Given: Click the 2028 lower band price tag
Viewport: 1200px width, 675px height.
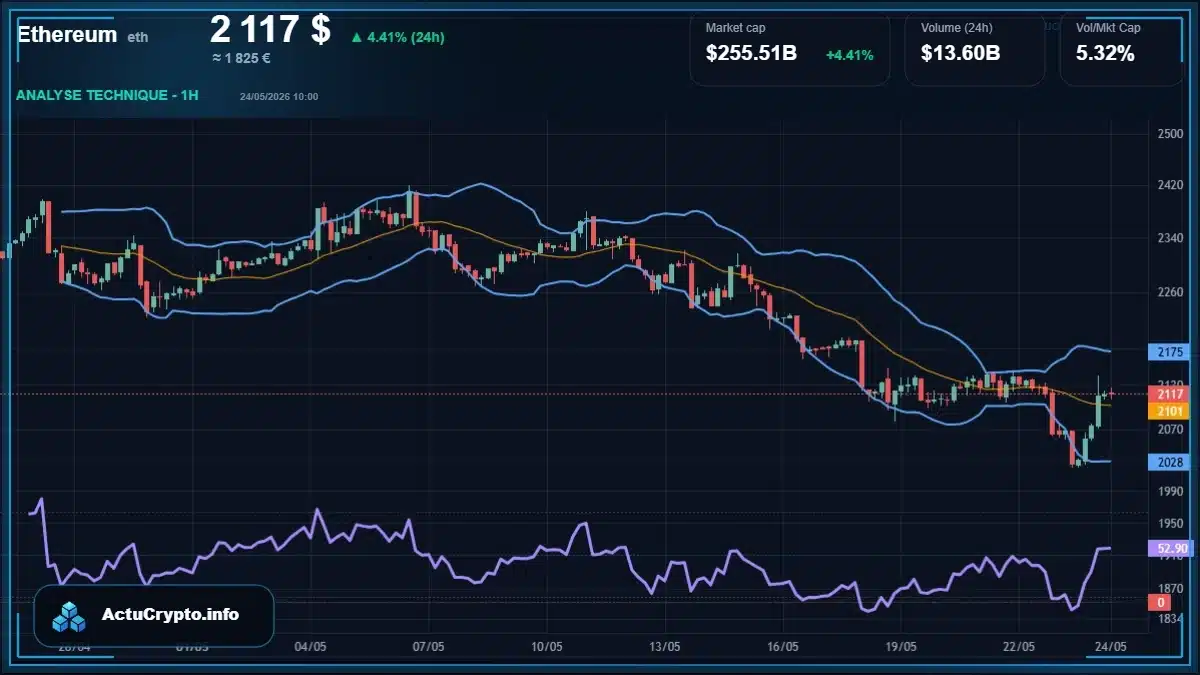Looking at the screenshot, I should click(x=1170, y=461).
